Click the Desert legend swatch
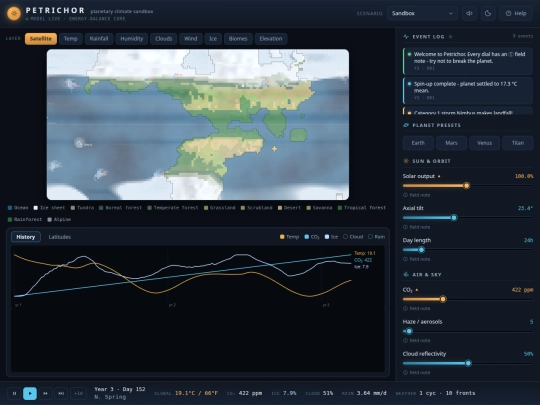The width and height of the screenshot is (540, 405). (280, 208)
